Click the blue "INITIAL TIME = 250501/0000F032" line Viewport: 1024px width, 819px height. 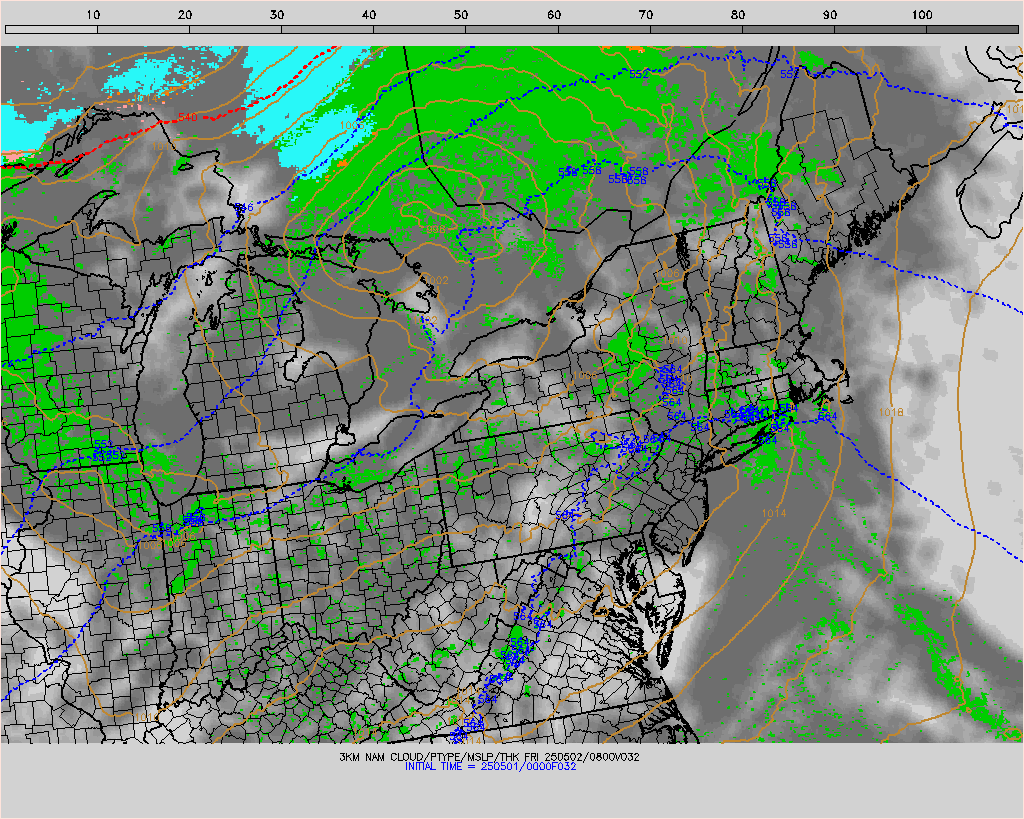coord(490,766)
